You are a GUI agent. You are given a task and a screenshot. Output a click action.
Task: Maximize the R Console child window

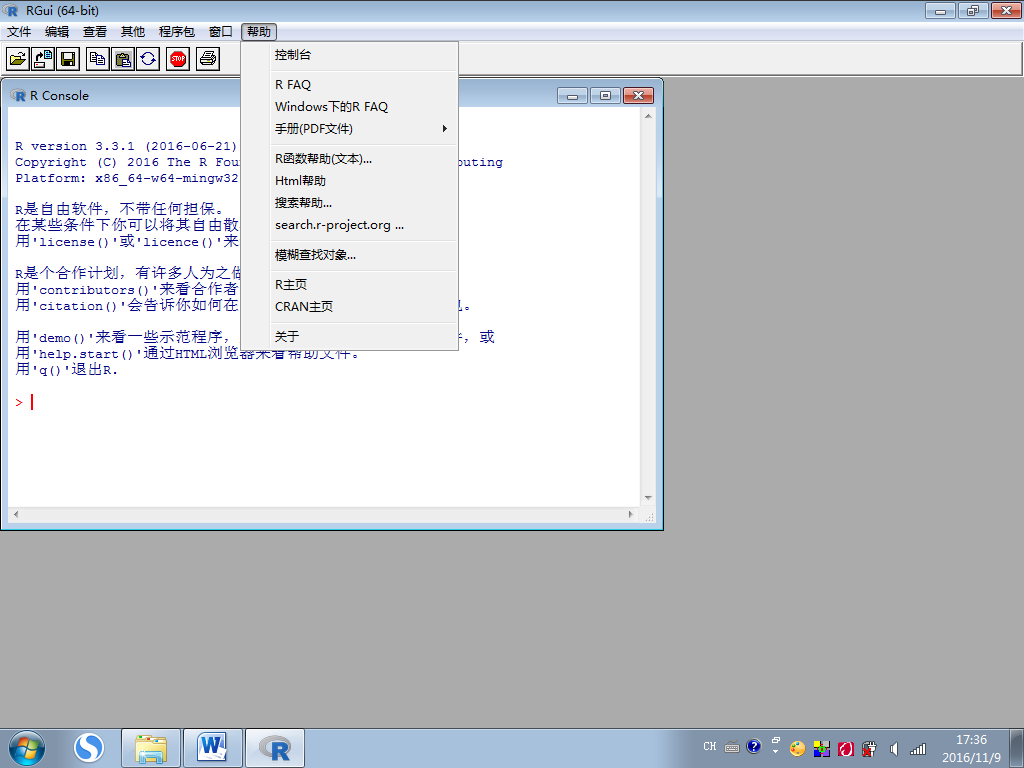coord(605,96)
